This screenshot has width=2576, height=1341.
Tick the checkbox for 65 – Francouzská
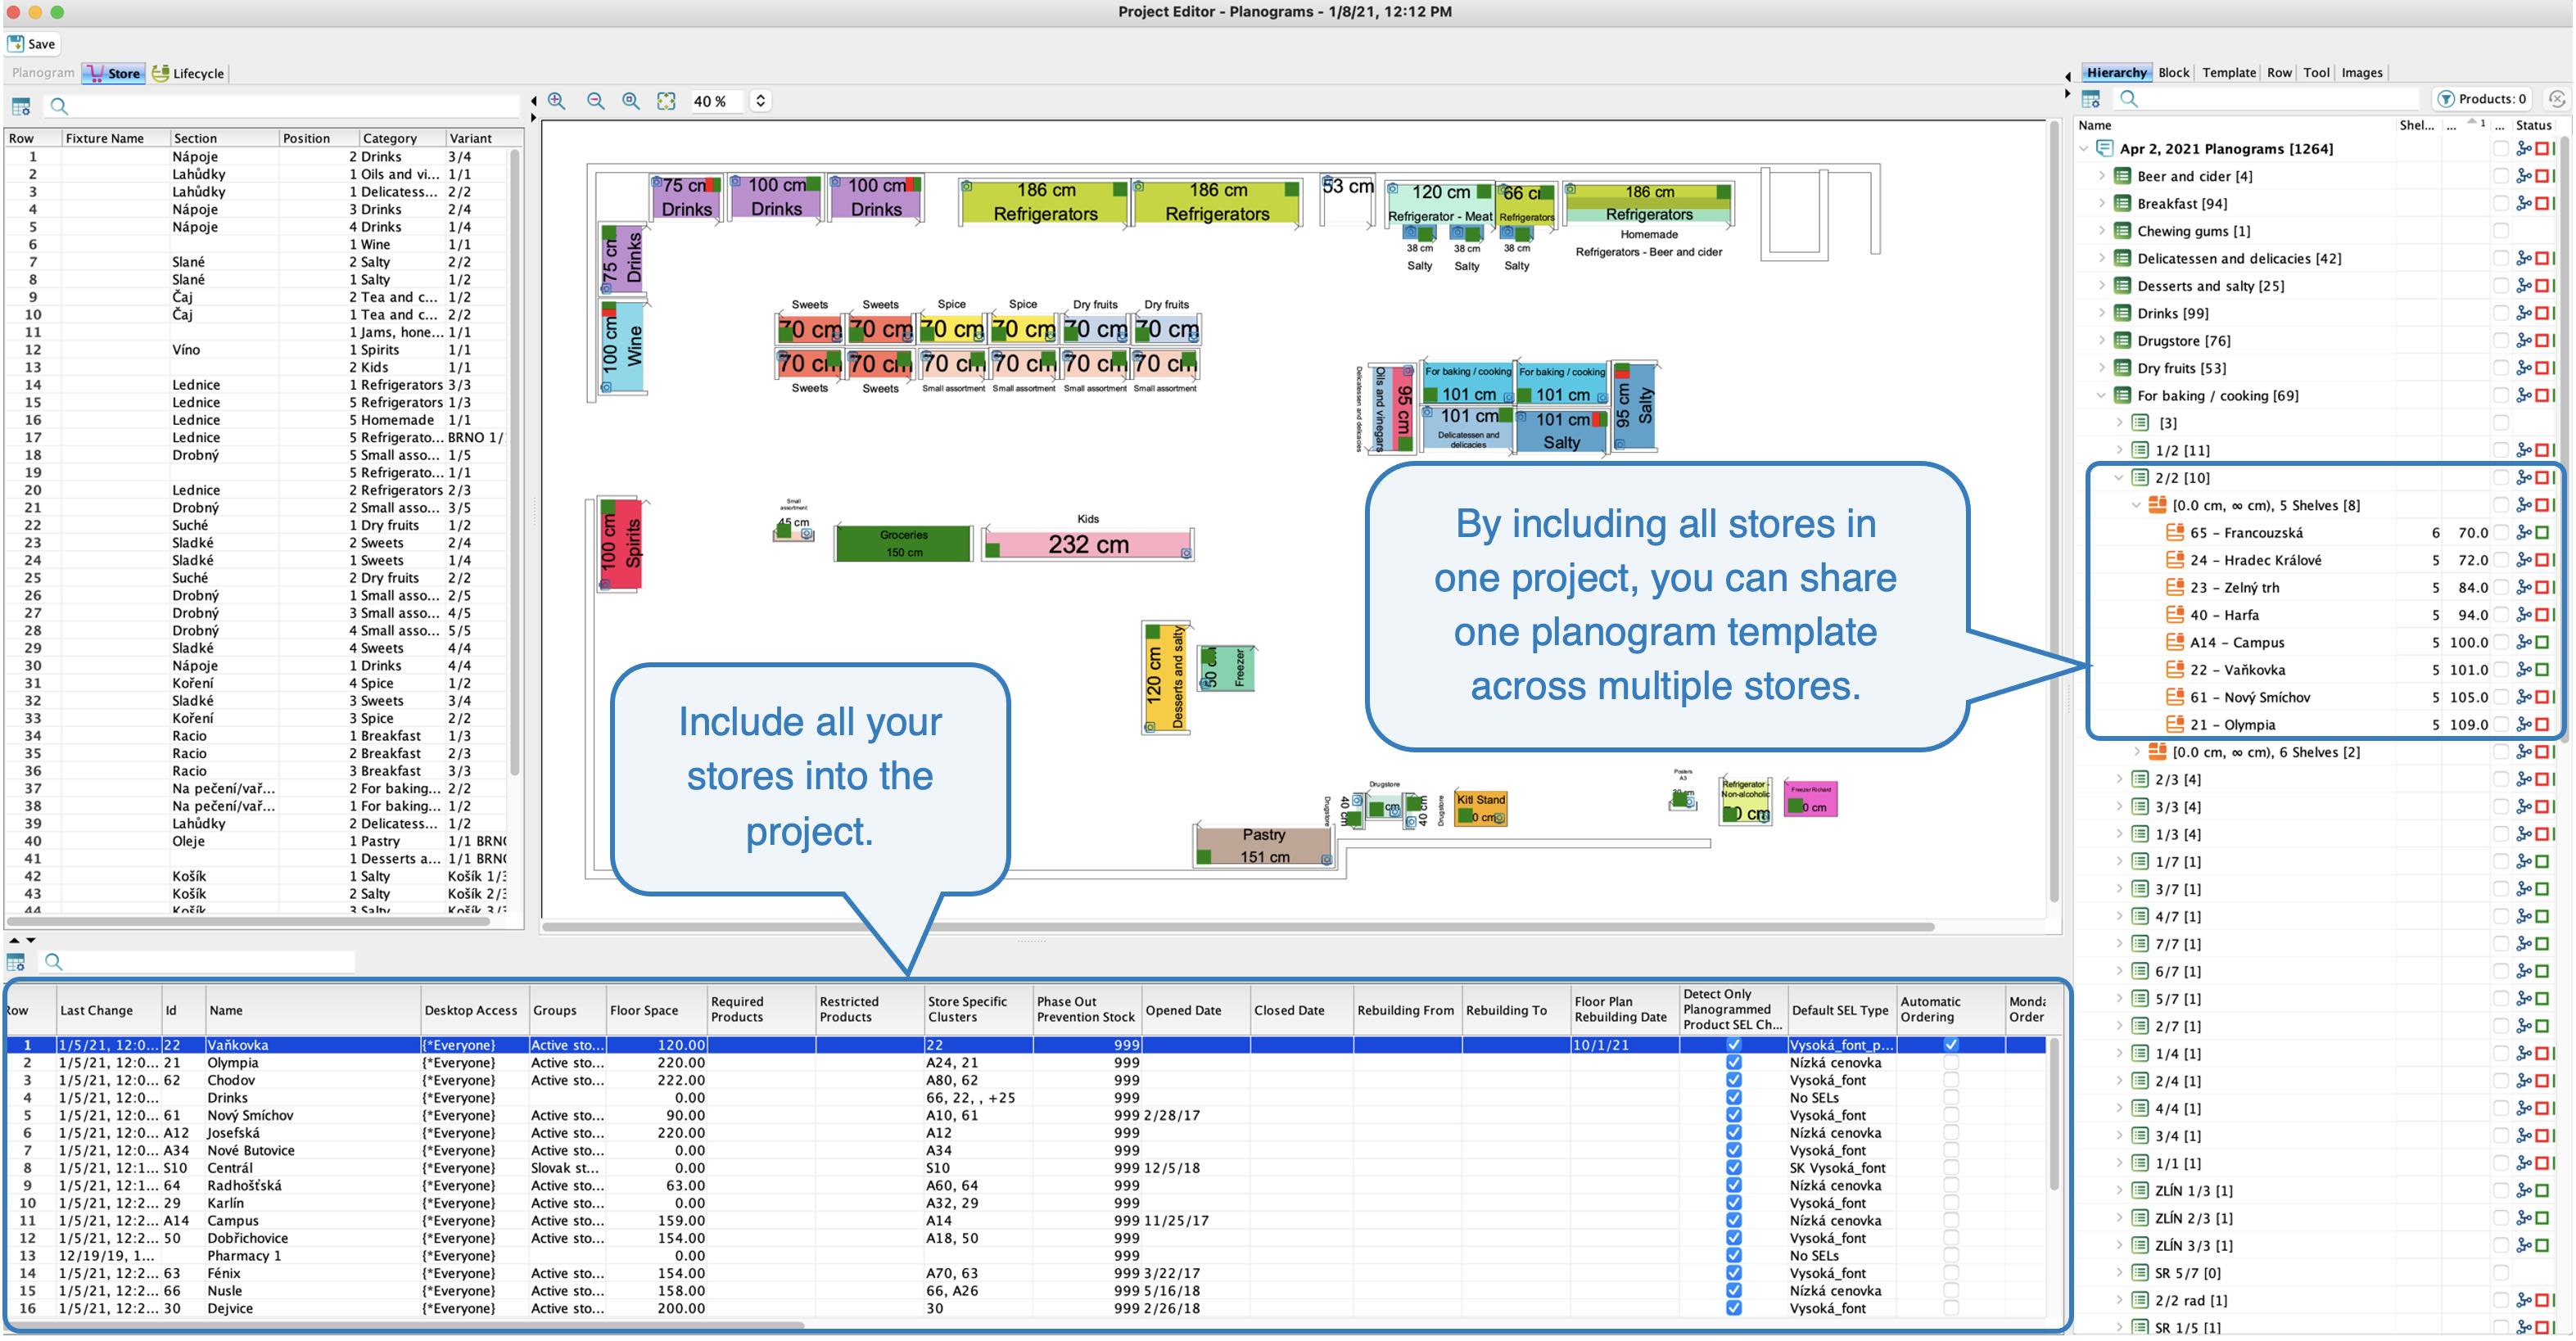[2500, 533]
